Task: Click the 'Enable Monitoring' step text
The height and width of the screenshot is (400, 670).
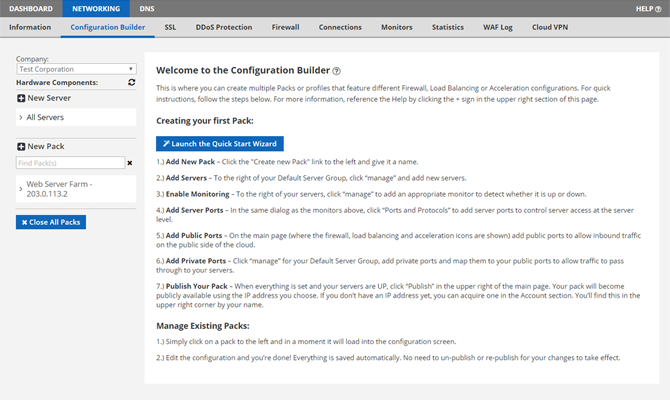Action: (197, 194)
